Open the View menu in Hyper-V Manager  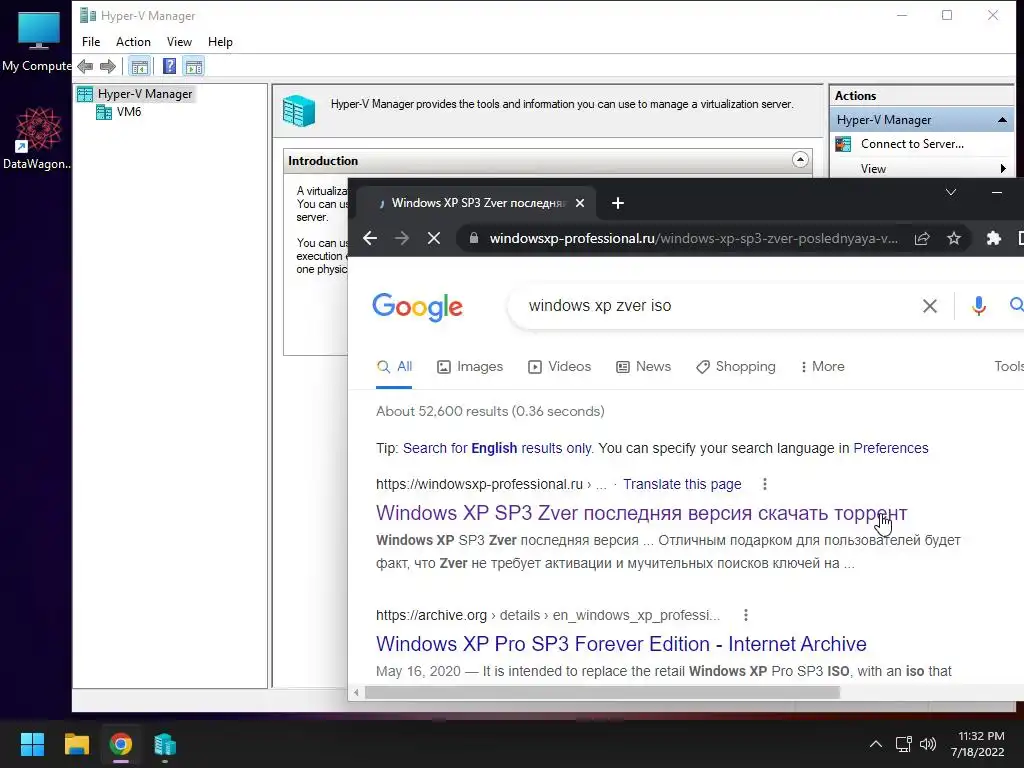179,42
